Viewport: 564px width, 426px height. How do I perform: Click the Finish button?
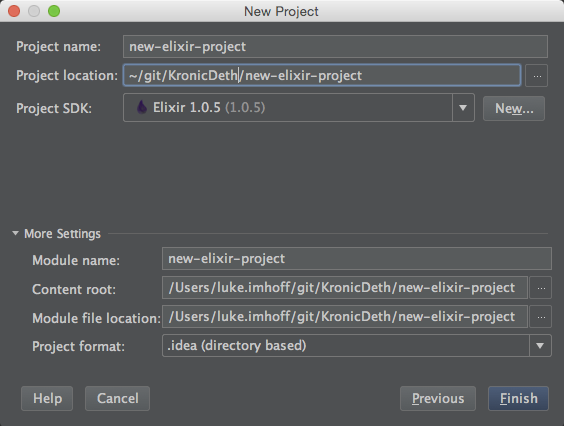(518, 398)
